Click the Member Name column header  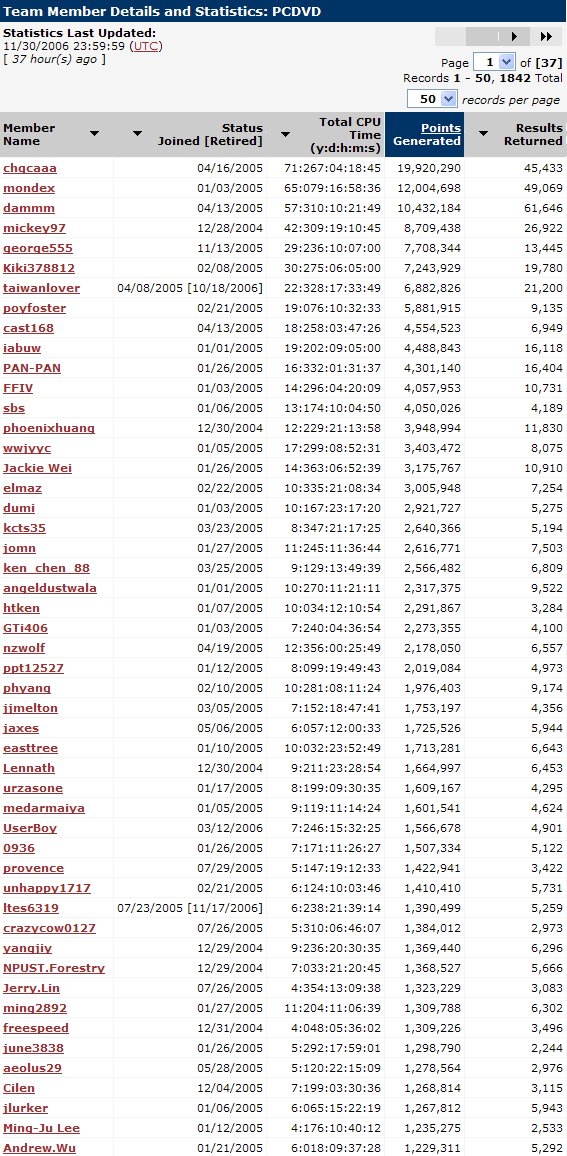[x=29, y=134]
